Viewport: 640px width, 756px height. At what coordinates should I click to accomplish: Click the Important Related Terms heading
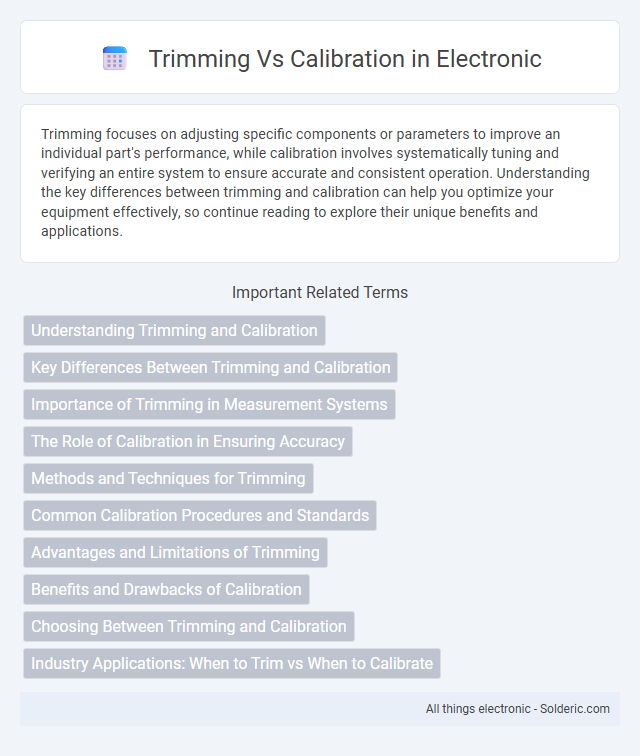click(320, 292)
